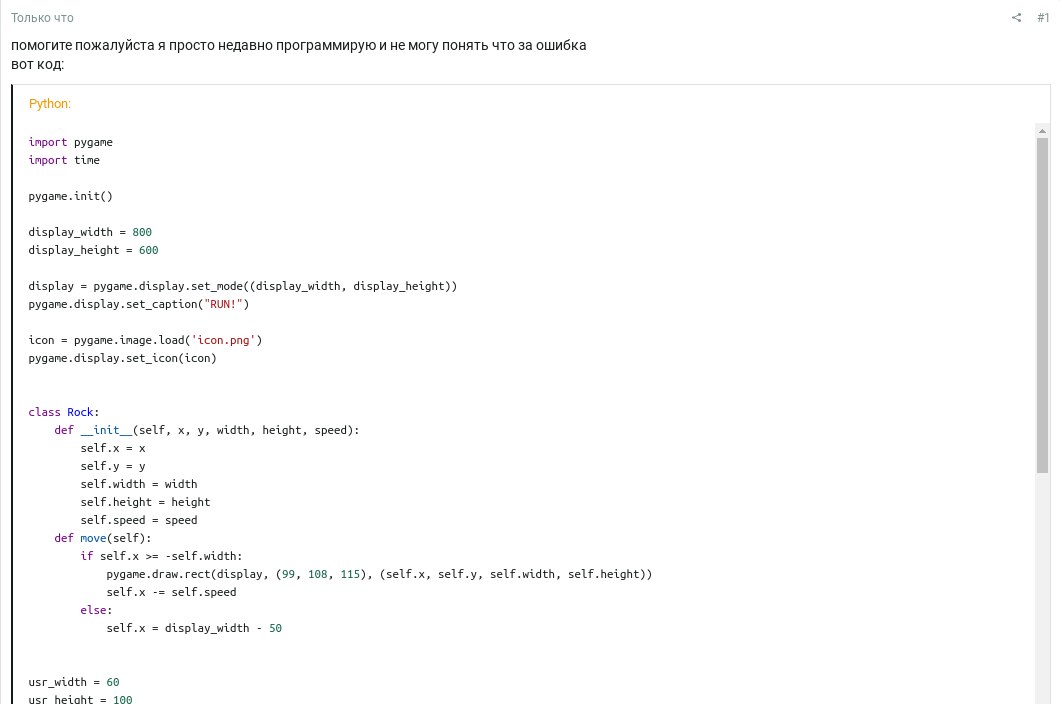
Task: Click the line 'display_width = 800'
Action: click(90, 232)
